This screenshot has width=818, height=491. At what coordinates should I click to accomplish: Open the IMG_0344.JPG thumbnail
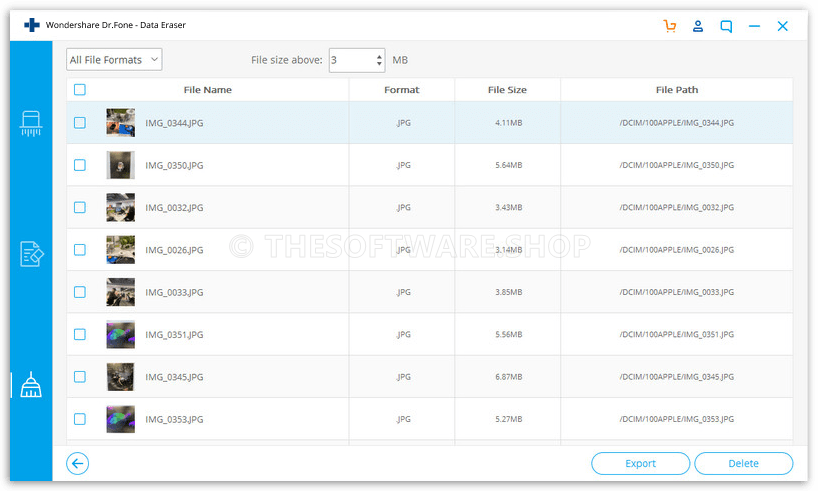pos(121,123)
